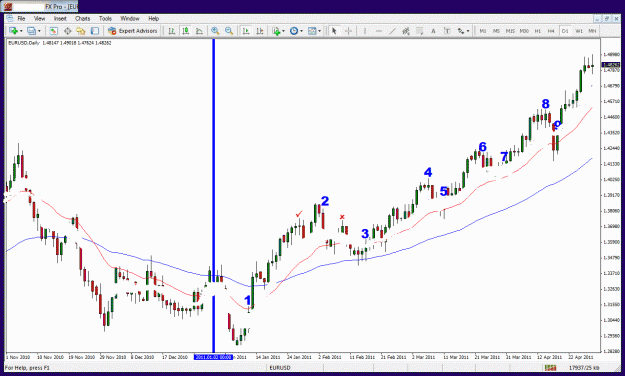Click the connection status bars icon

point(550,368)
